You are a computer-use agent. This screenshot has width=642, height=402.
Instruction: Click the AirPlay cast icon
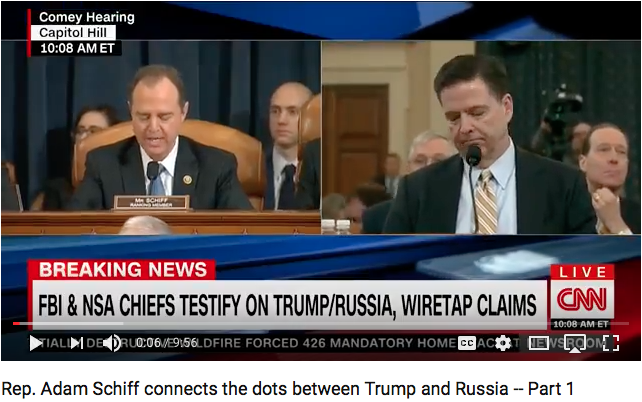[575, 343]
